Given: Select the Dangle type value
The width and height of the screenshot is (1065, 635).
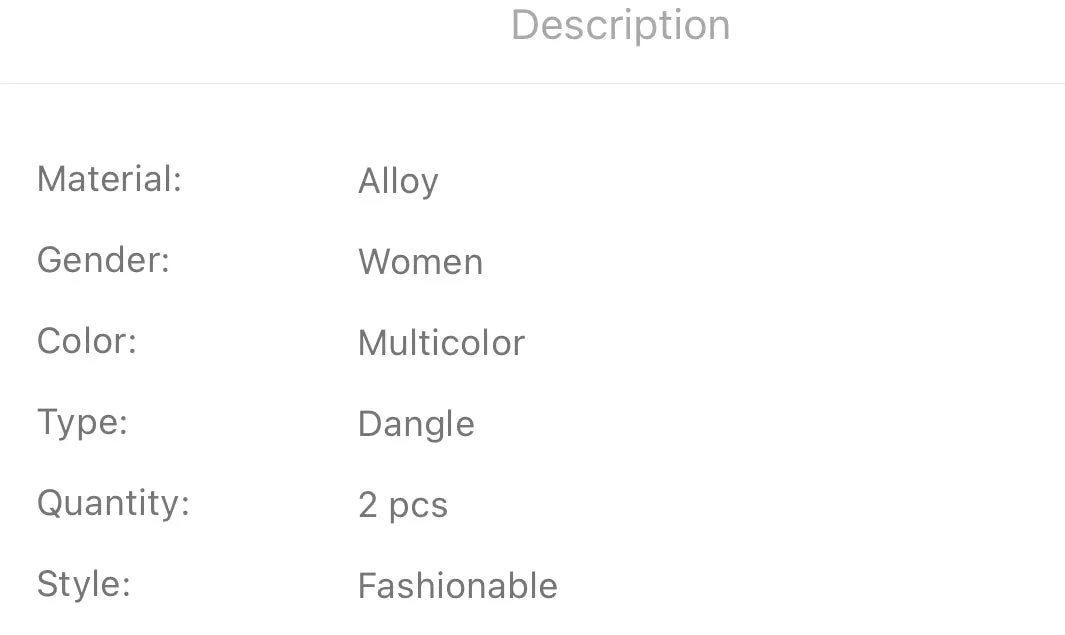Looking at the screenshot, I should [x=416, y=425].
